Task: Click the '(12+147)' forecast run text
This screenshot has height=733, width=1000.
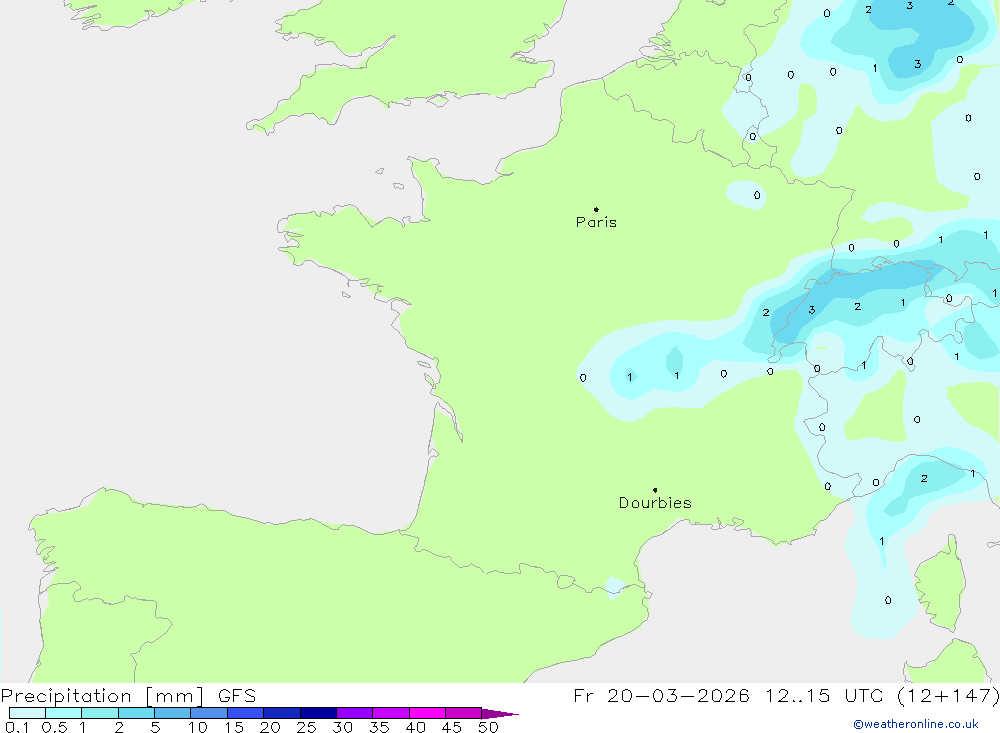Action: [948, 695]
